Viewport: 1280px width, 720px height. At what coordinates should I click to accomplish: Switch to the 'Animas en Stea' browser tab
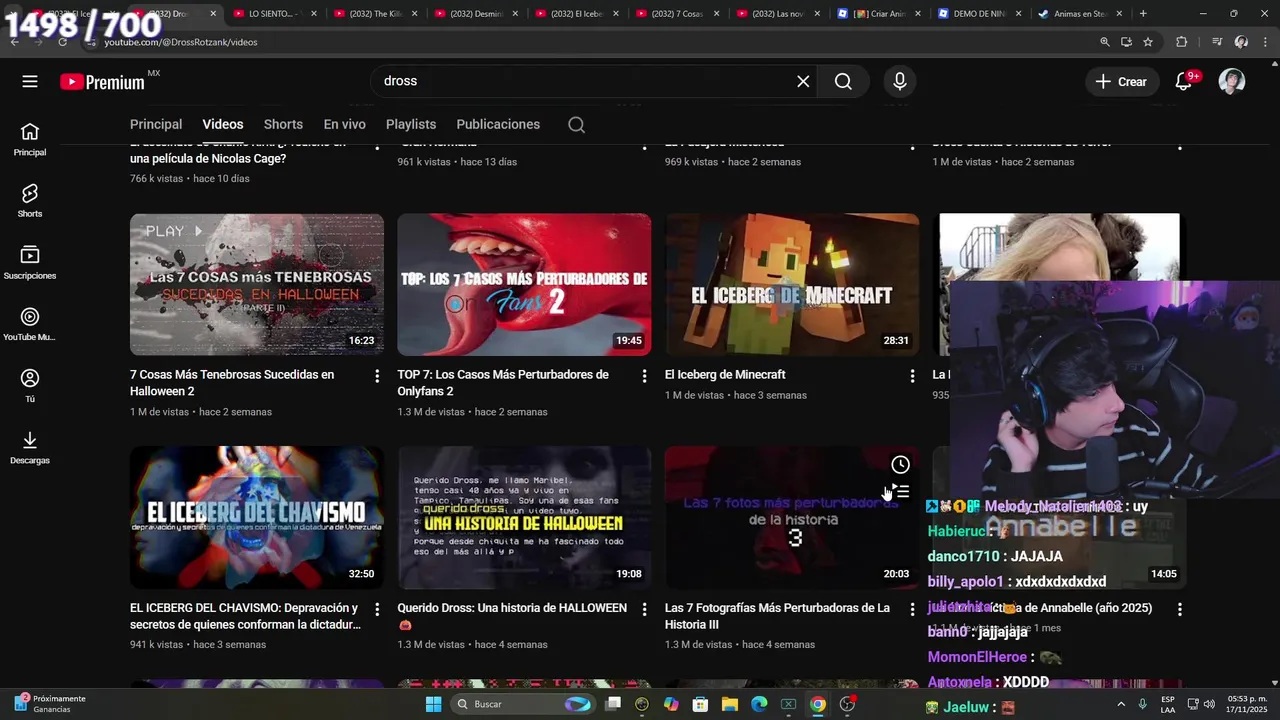click(1079, 14)
